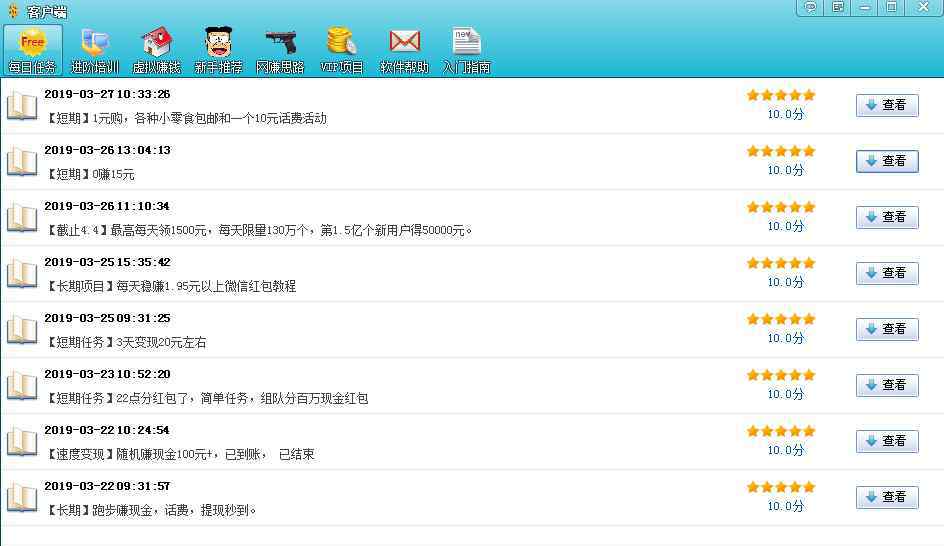Click the timestamp 2019-03-26 11:10:34
Viewport: 944px width, 546px height.
pos(107,206)
